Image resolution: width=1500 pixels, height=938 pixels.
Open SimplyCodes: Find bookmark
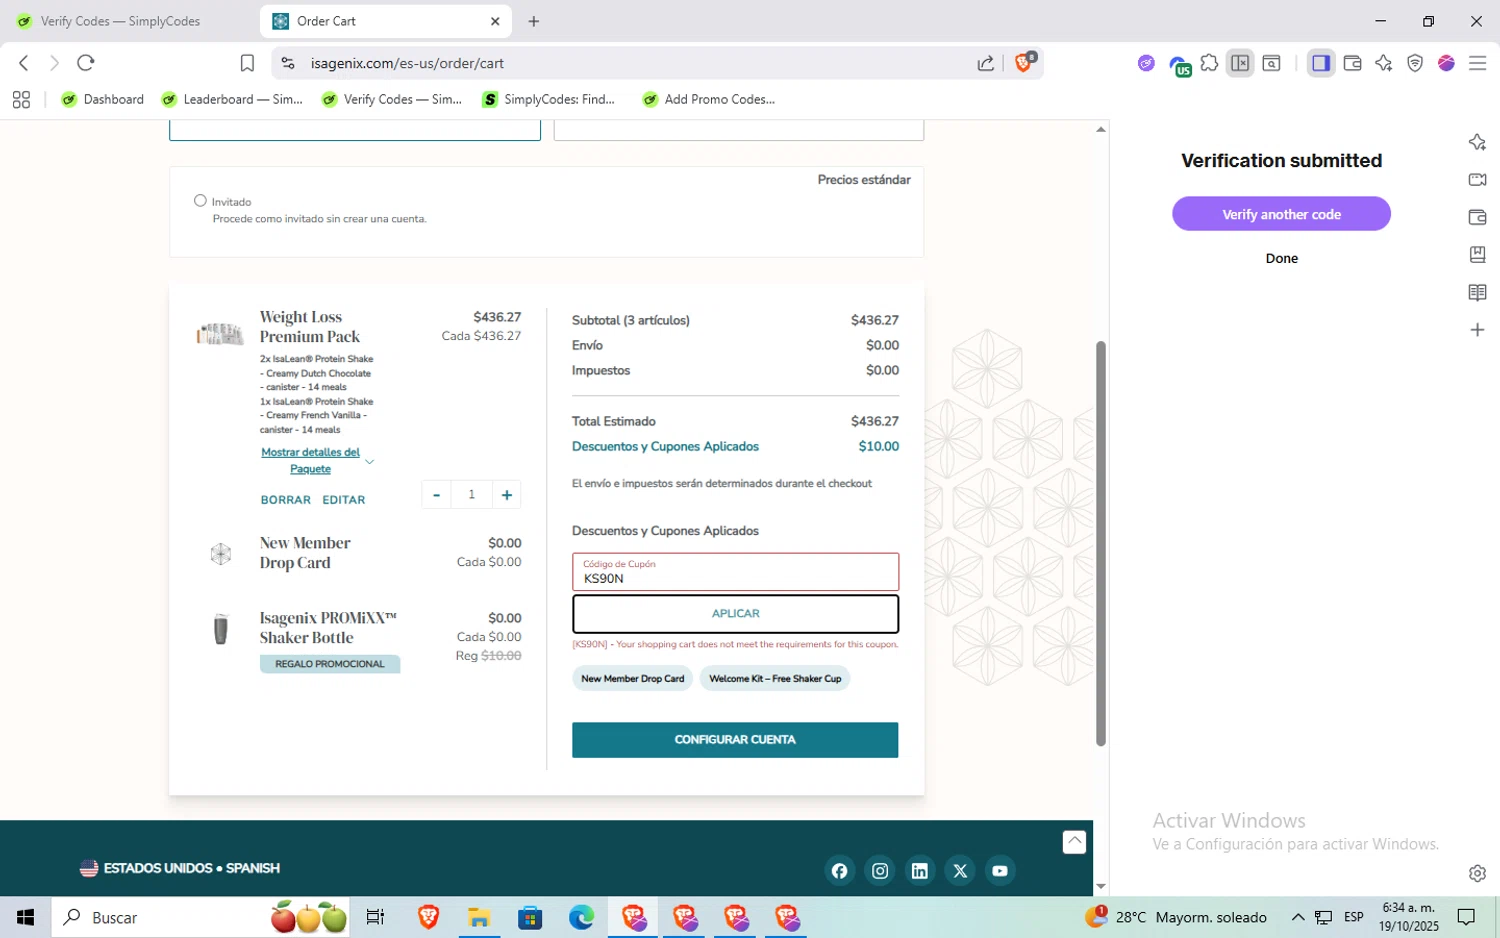549,99
